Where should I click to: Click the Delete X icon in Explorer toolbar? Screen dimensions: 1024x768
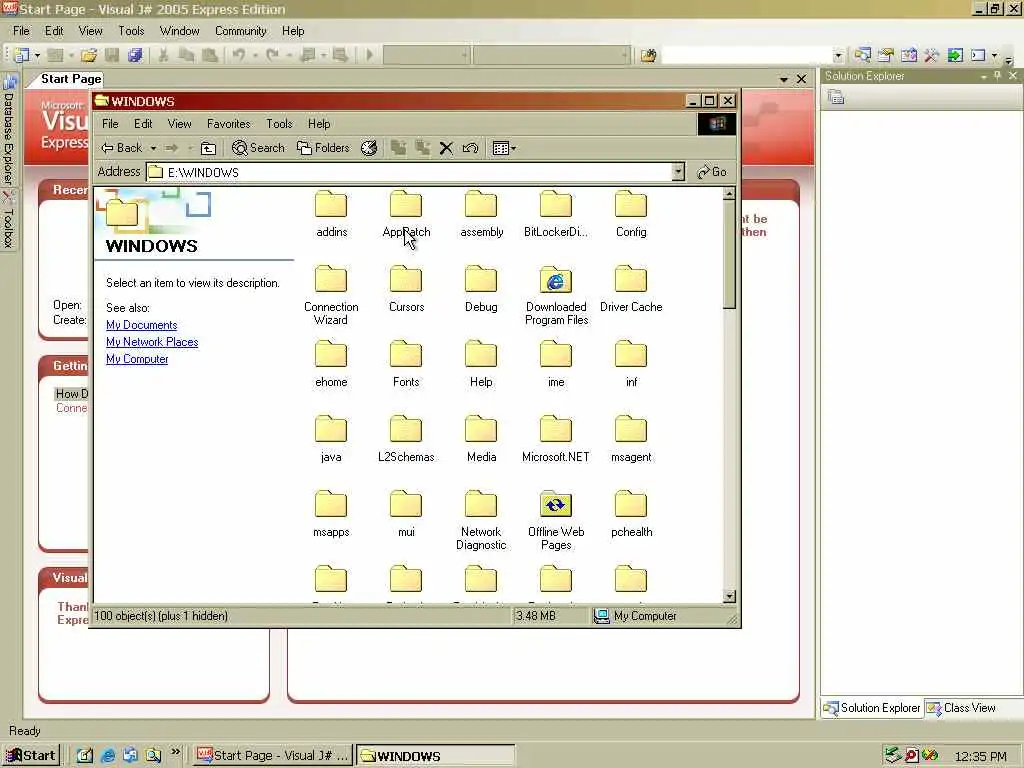446,148
